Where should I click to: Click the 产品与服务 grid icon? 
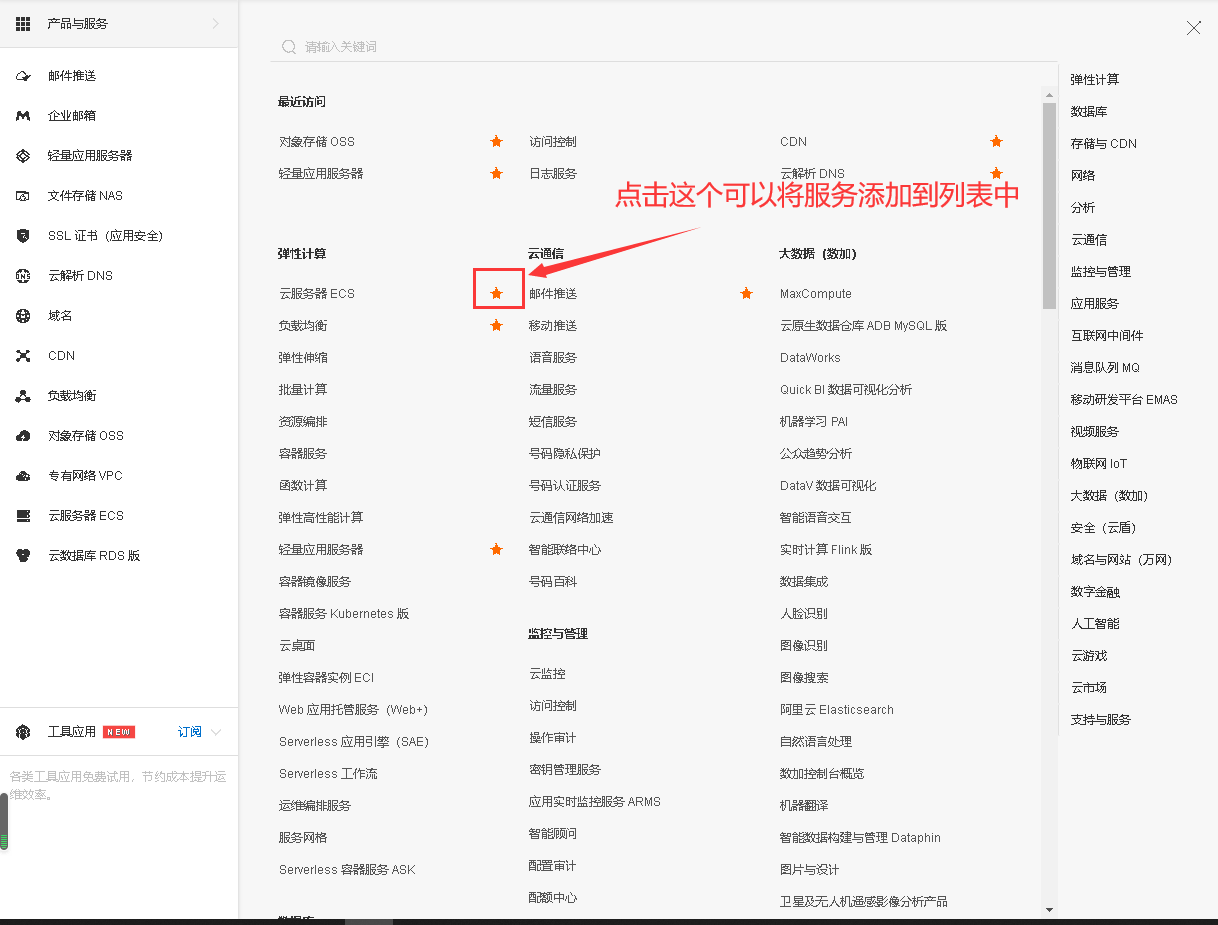pos(23,23)
